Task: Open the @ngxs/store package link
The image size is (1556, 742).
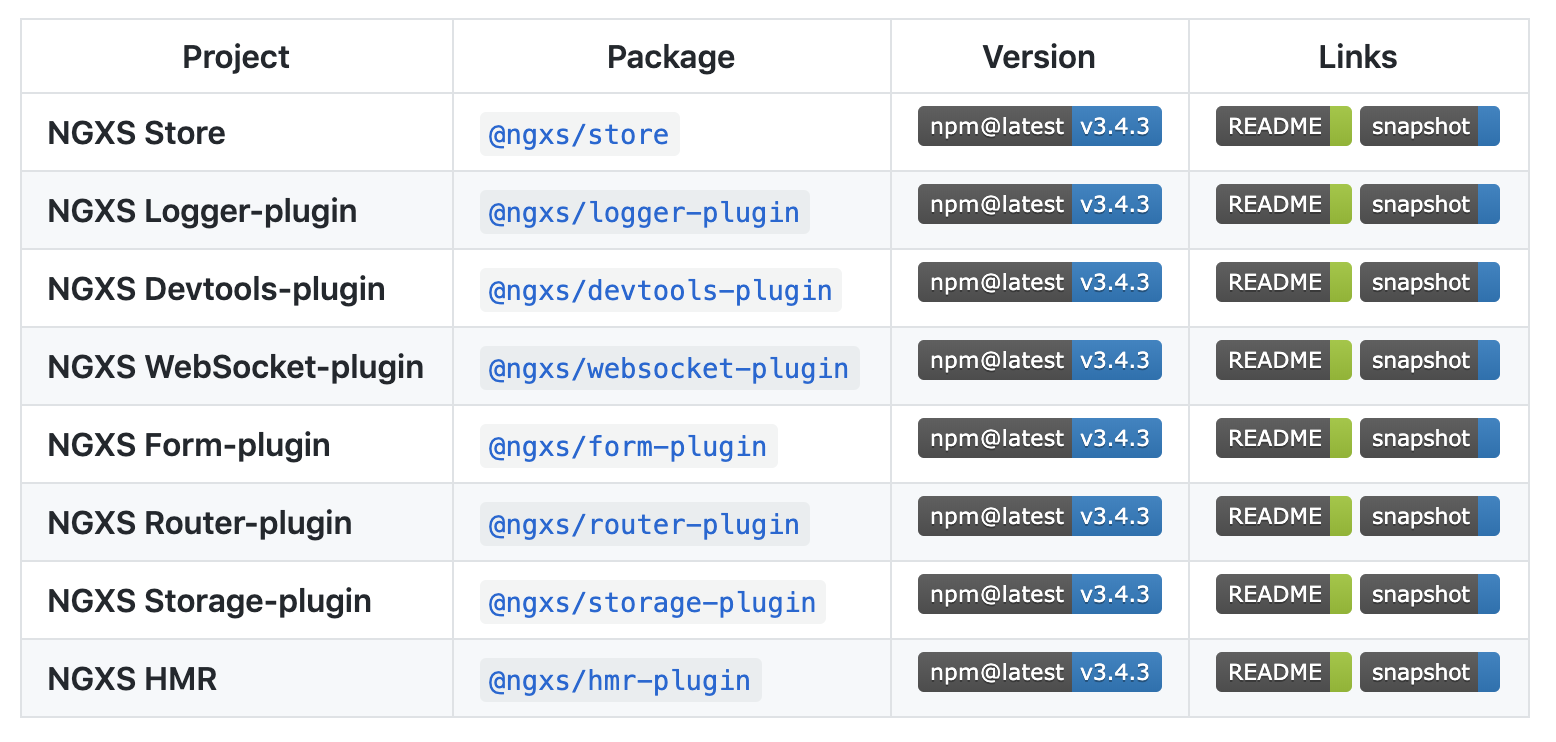Action: (x=579, y=135)
